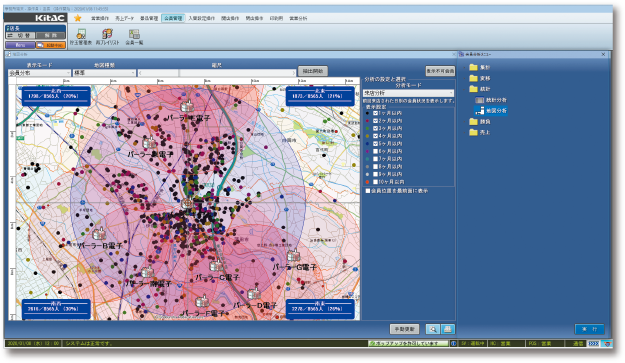Viewport: 625px width, 363px height.
Task: Click the パーラーB電子 store icon on map
Action: click(x=99, y=233)
